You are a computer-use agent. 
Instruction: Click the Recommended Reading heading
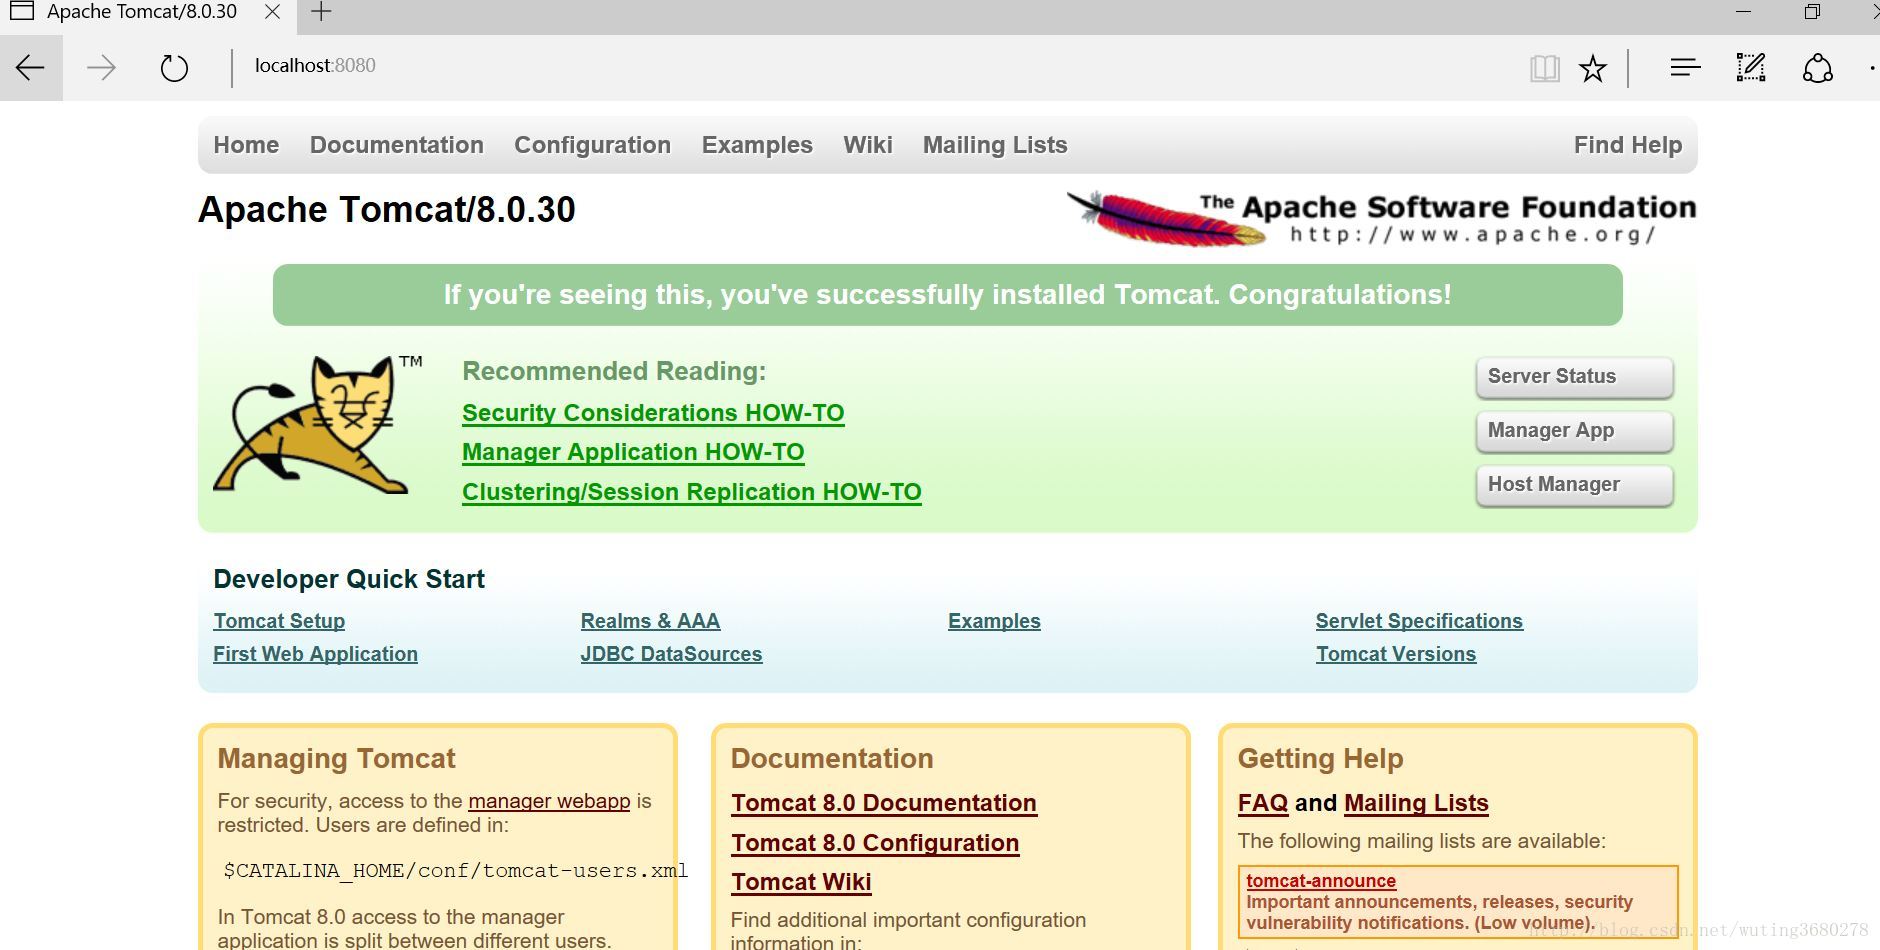click(614, 371)
